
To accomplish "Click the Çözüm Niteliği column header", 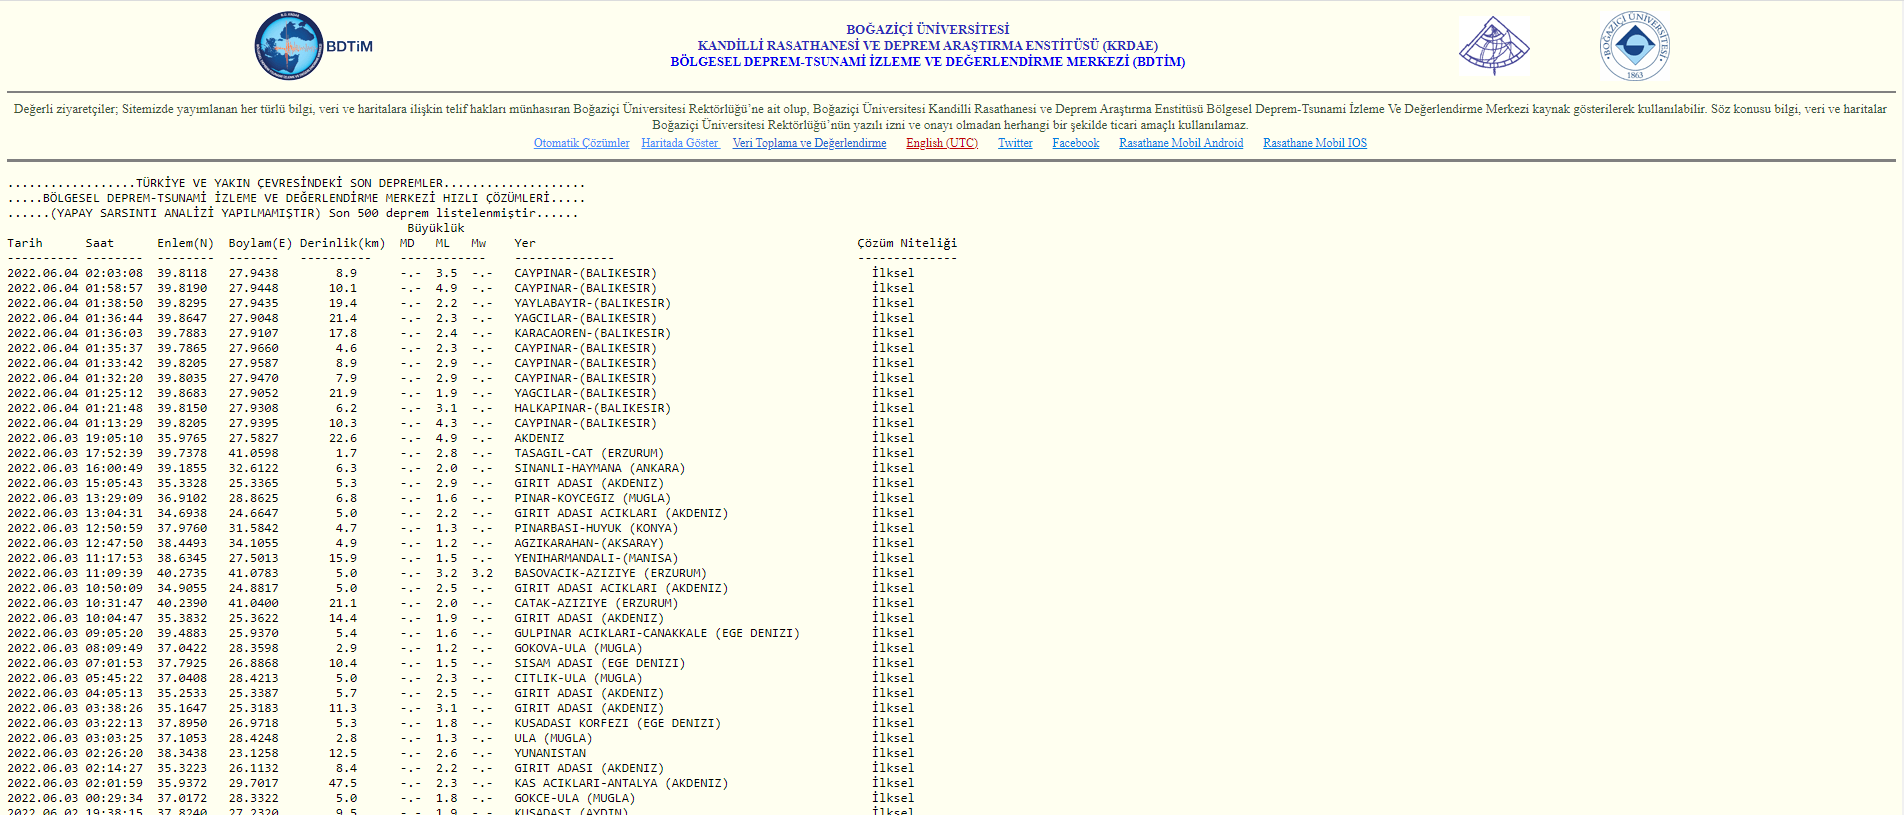I will click(906, 243).
